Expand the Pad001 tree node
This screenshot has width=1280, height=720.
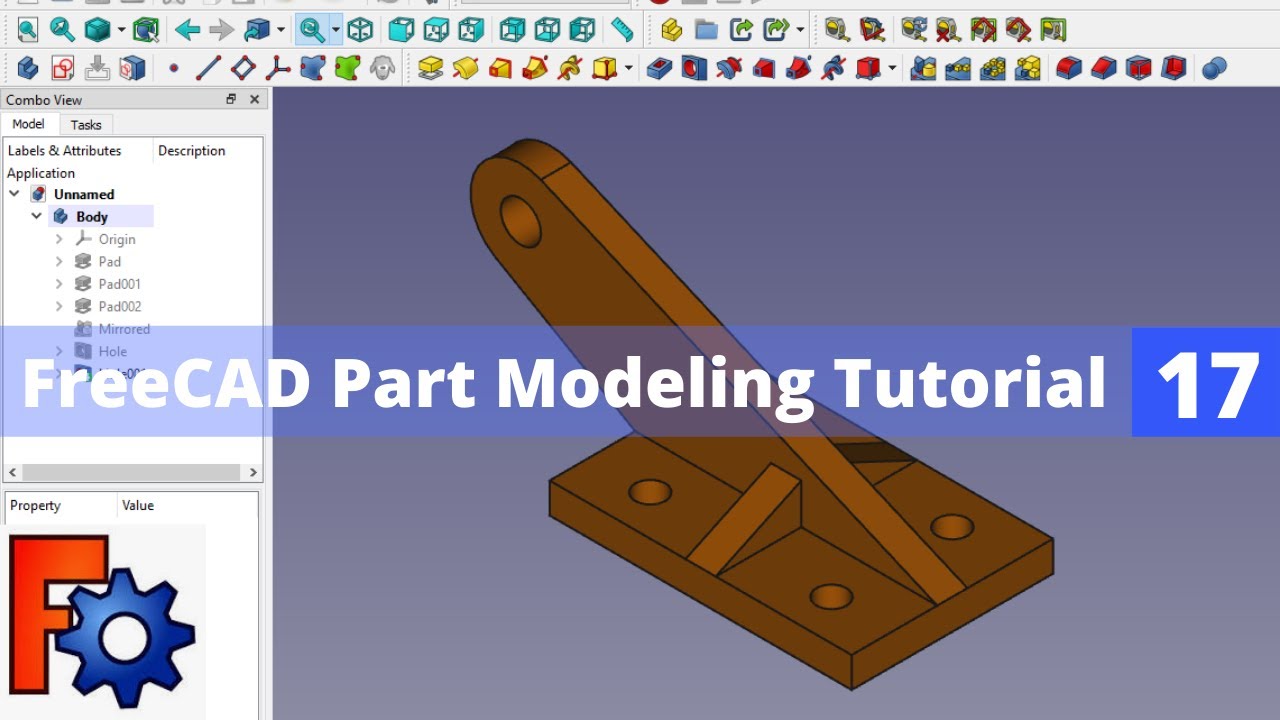(x=59, y=284)
